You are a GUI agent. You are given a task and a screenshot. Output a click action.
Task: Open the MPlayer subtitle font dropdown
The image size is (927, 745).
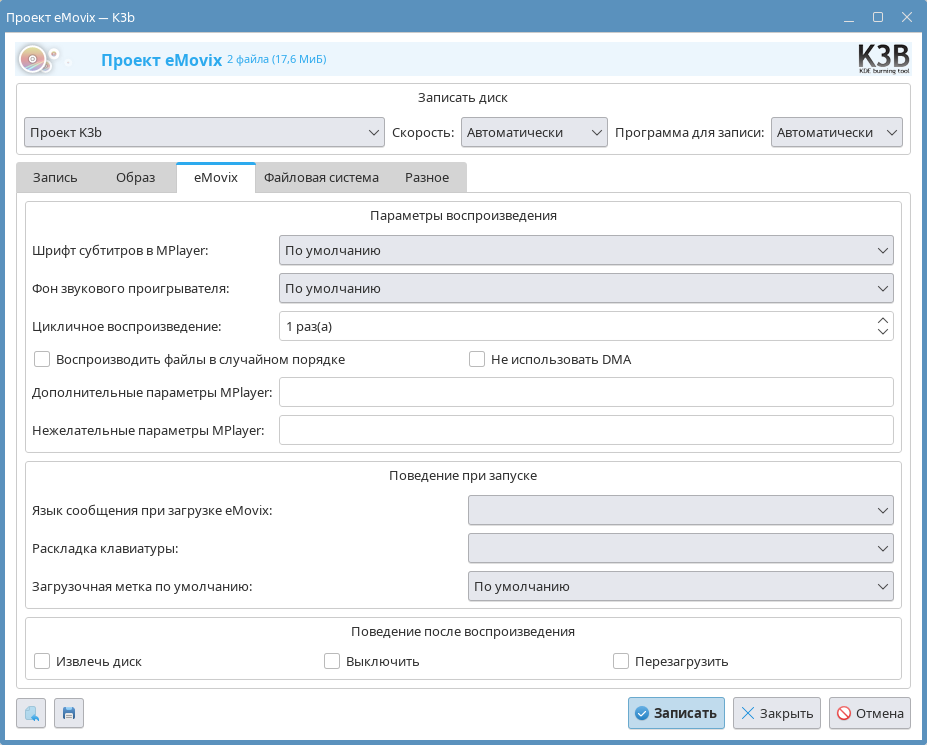pos(585,250)
